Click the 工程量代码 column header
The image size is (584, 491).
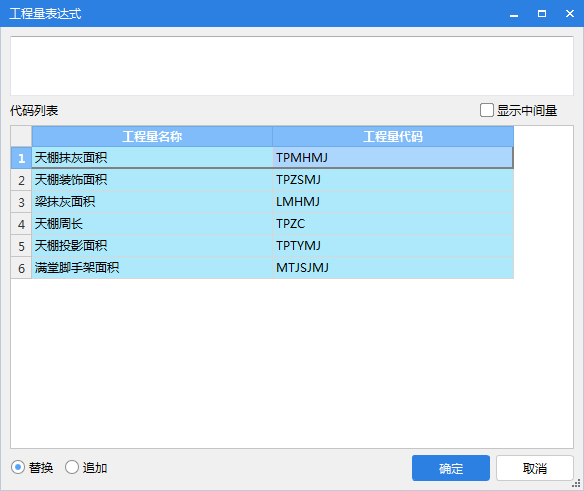(x=393, y=136)
